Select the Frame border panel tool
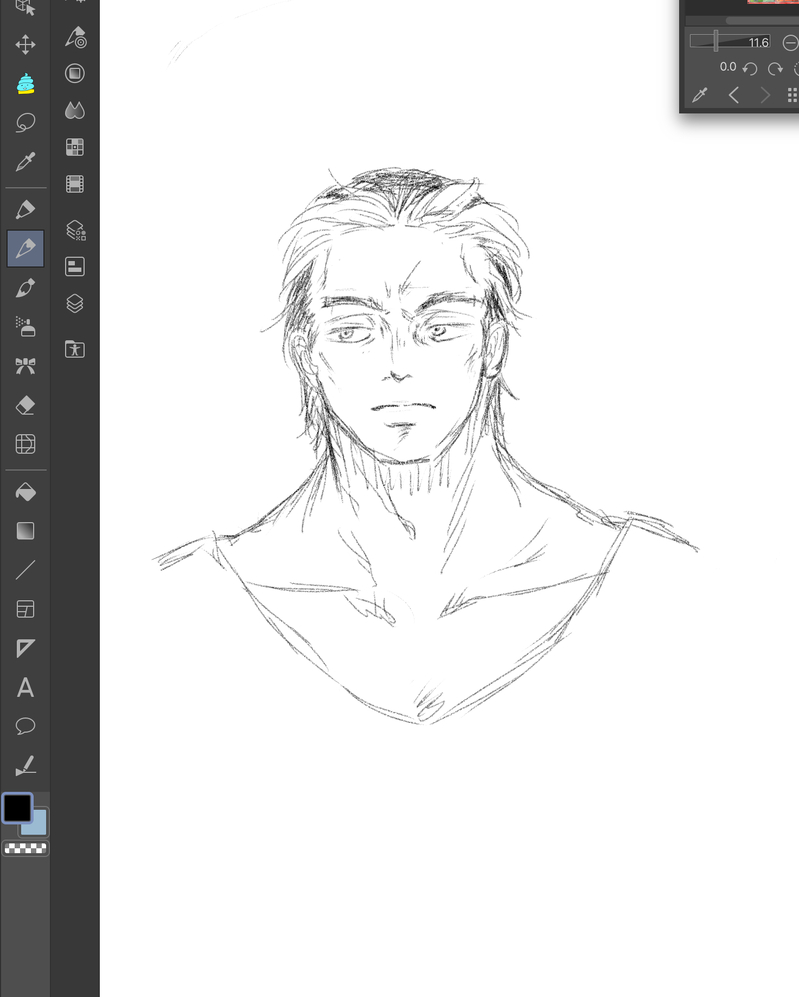 25,609
